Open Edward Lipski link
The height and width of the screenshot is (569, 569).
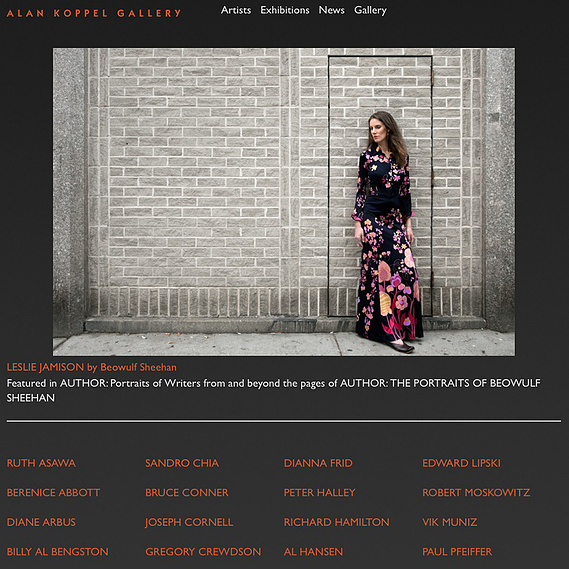point(461,463)
